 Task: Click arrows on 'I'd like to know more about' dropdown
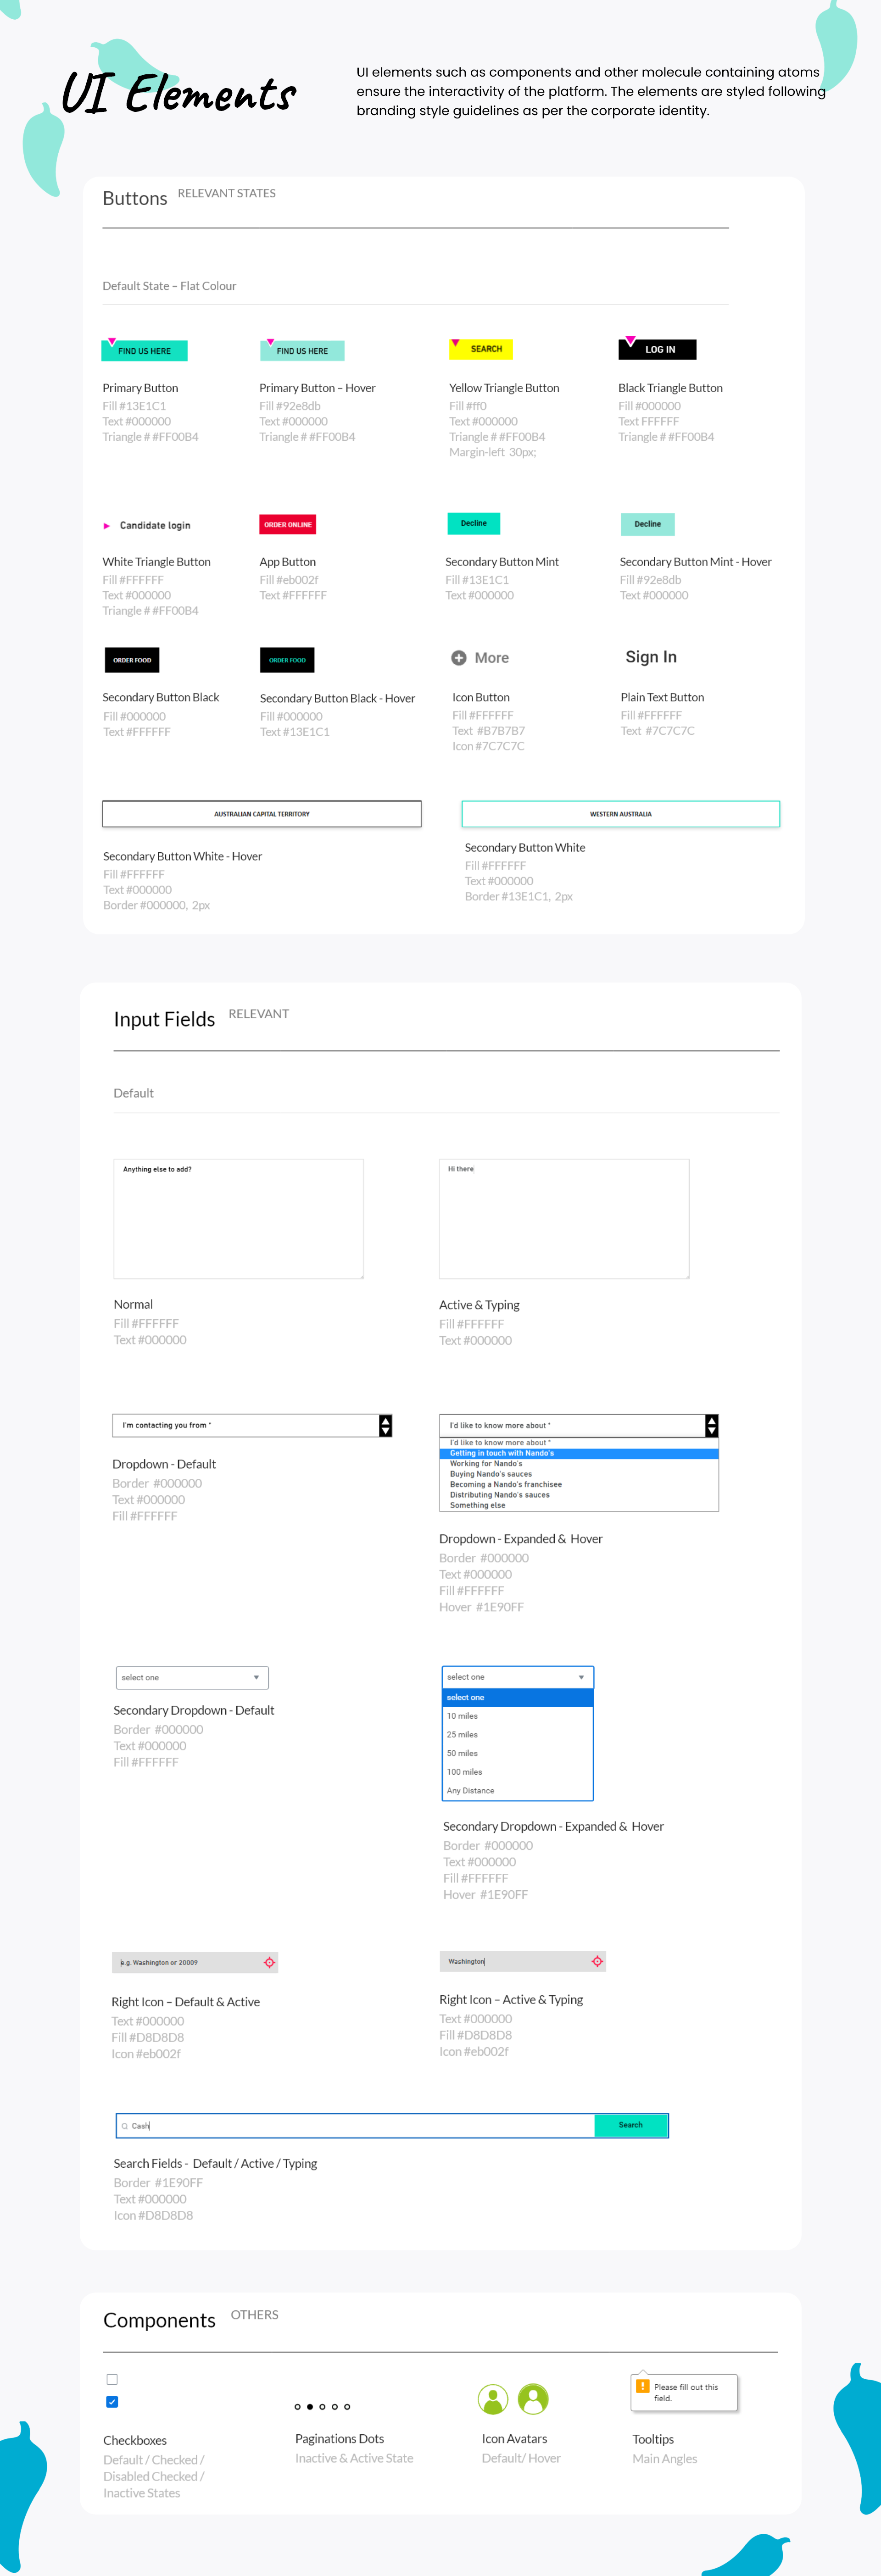pyautogui.click(x=711, y=1425)
